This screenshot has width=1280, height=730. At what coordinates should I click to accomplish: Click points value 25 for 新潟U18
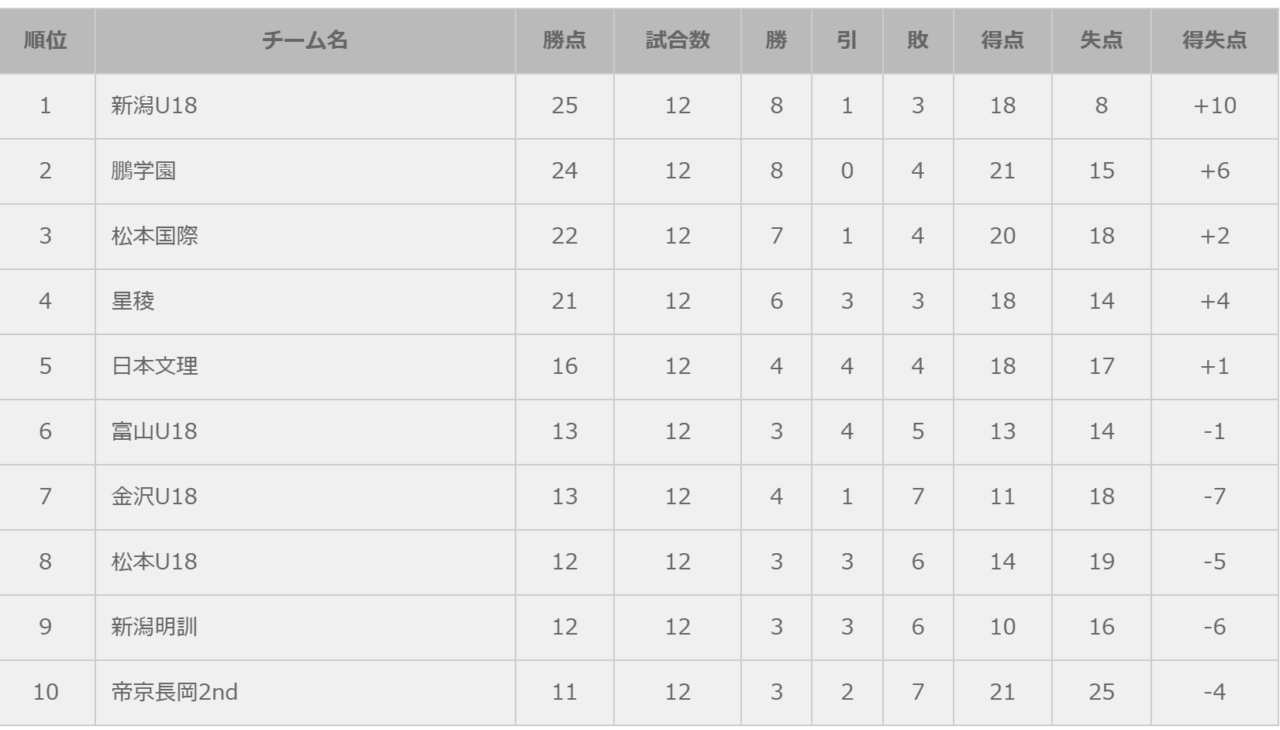tap(565, 105)
